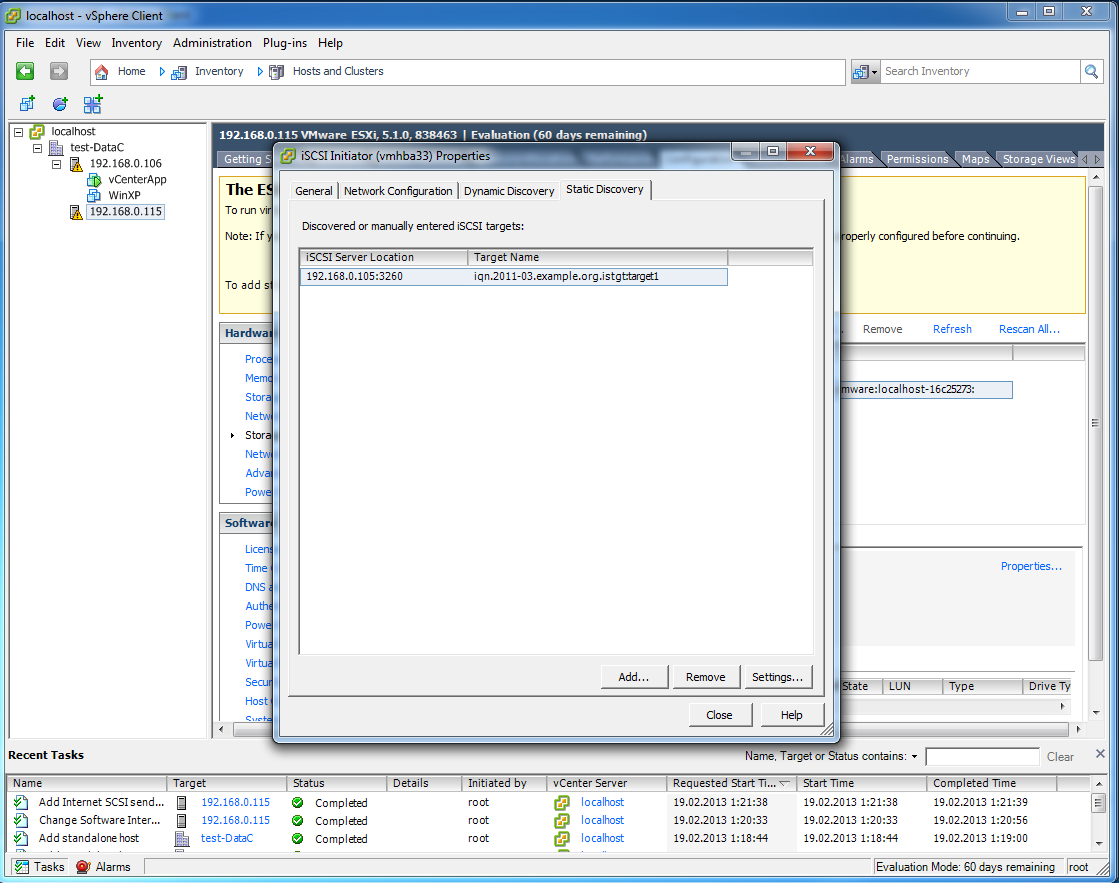Screen dimensions: 1119x883
Task: Click the Clear filter button
Action: point(1060,757)
